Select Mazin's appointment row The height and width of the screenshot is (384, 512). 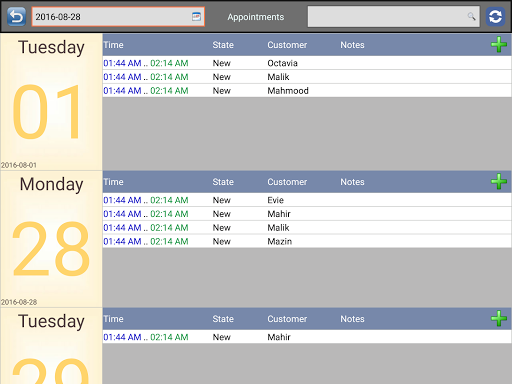[307, 241]
